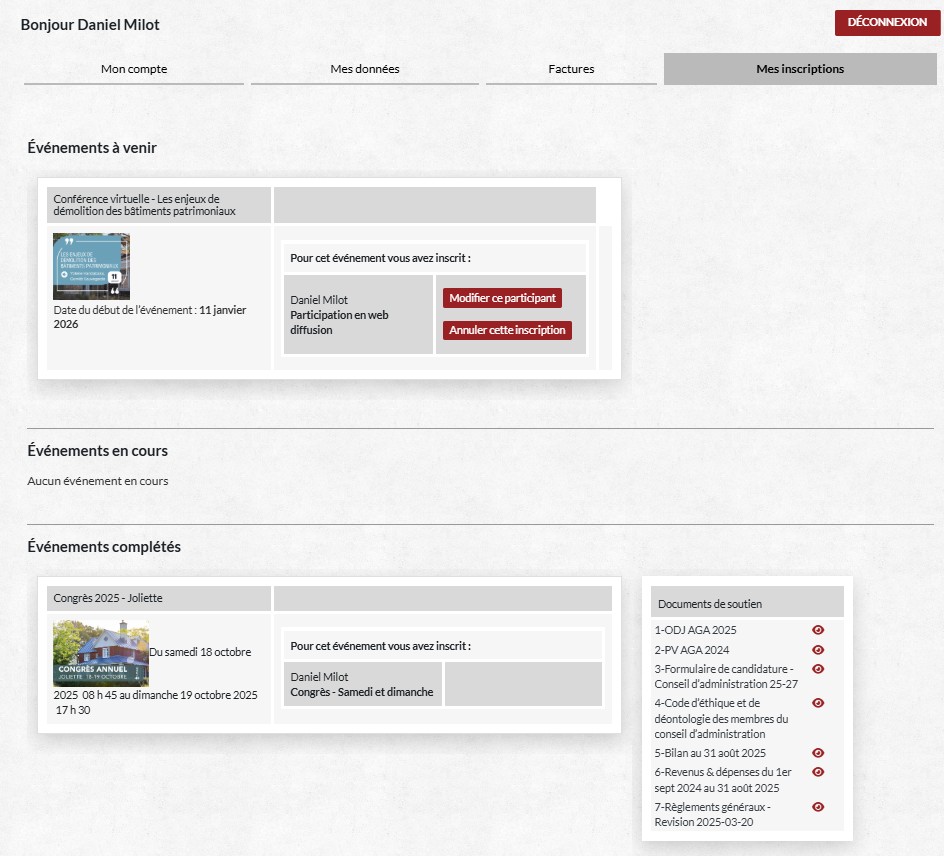Open the Mes données tab

pyautogui.click(x=365, y=69)
